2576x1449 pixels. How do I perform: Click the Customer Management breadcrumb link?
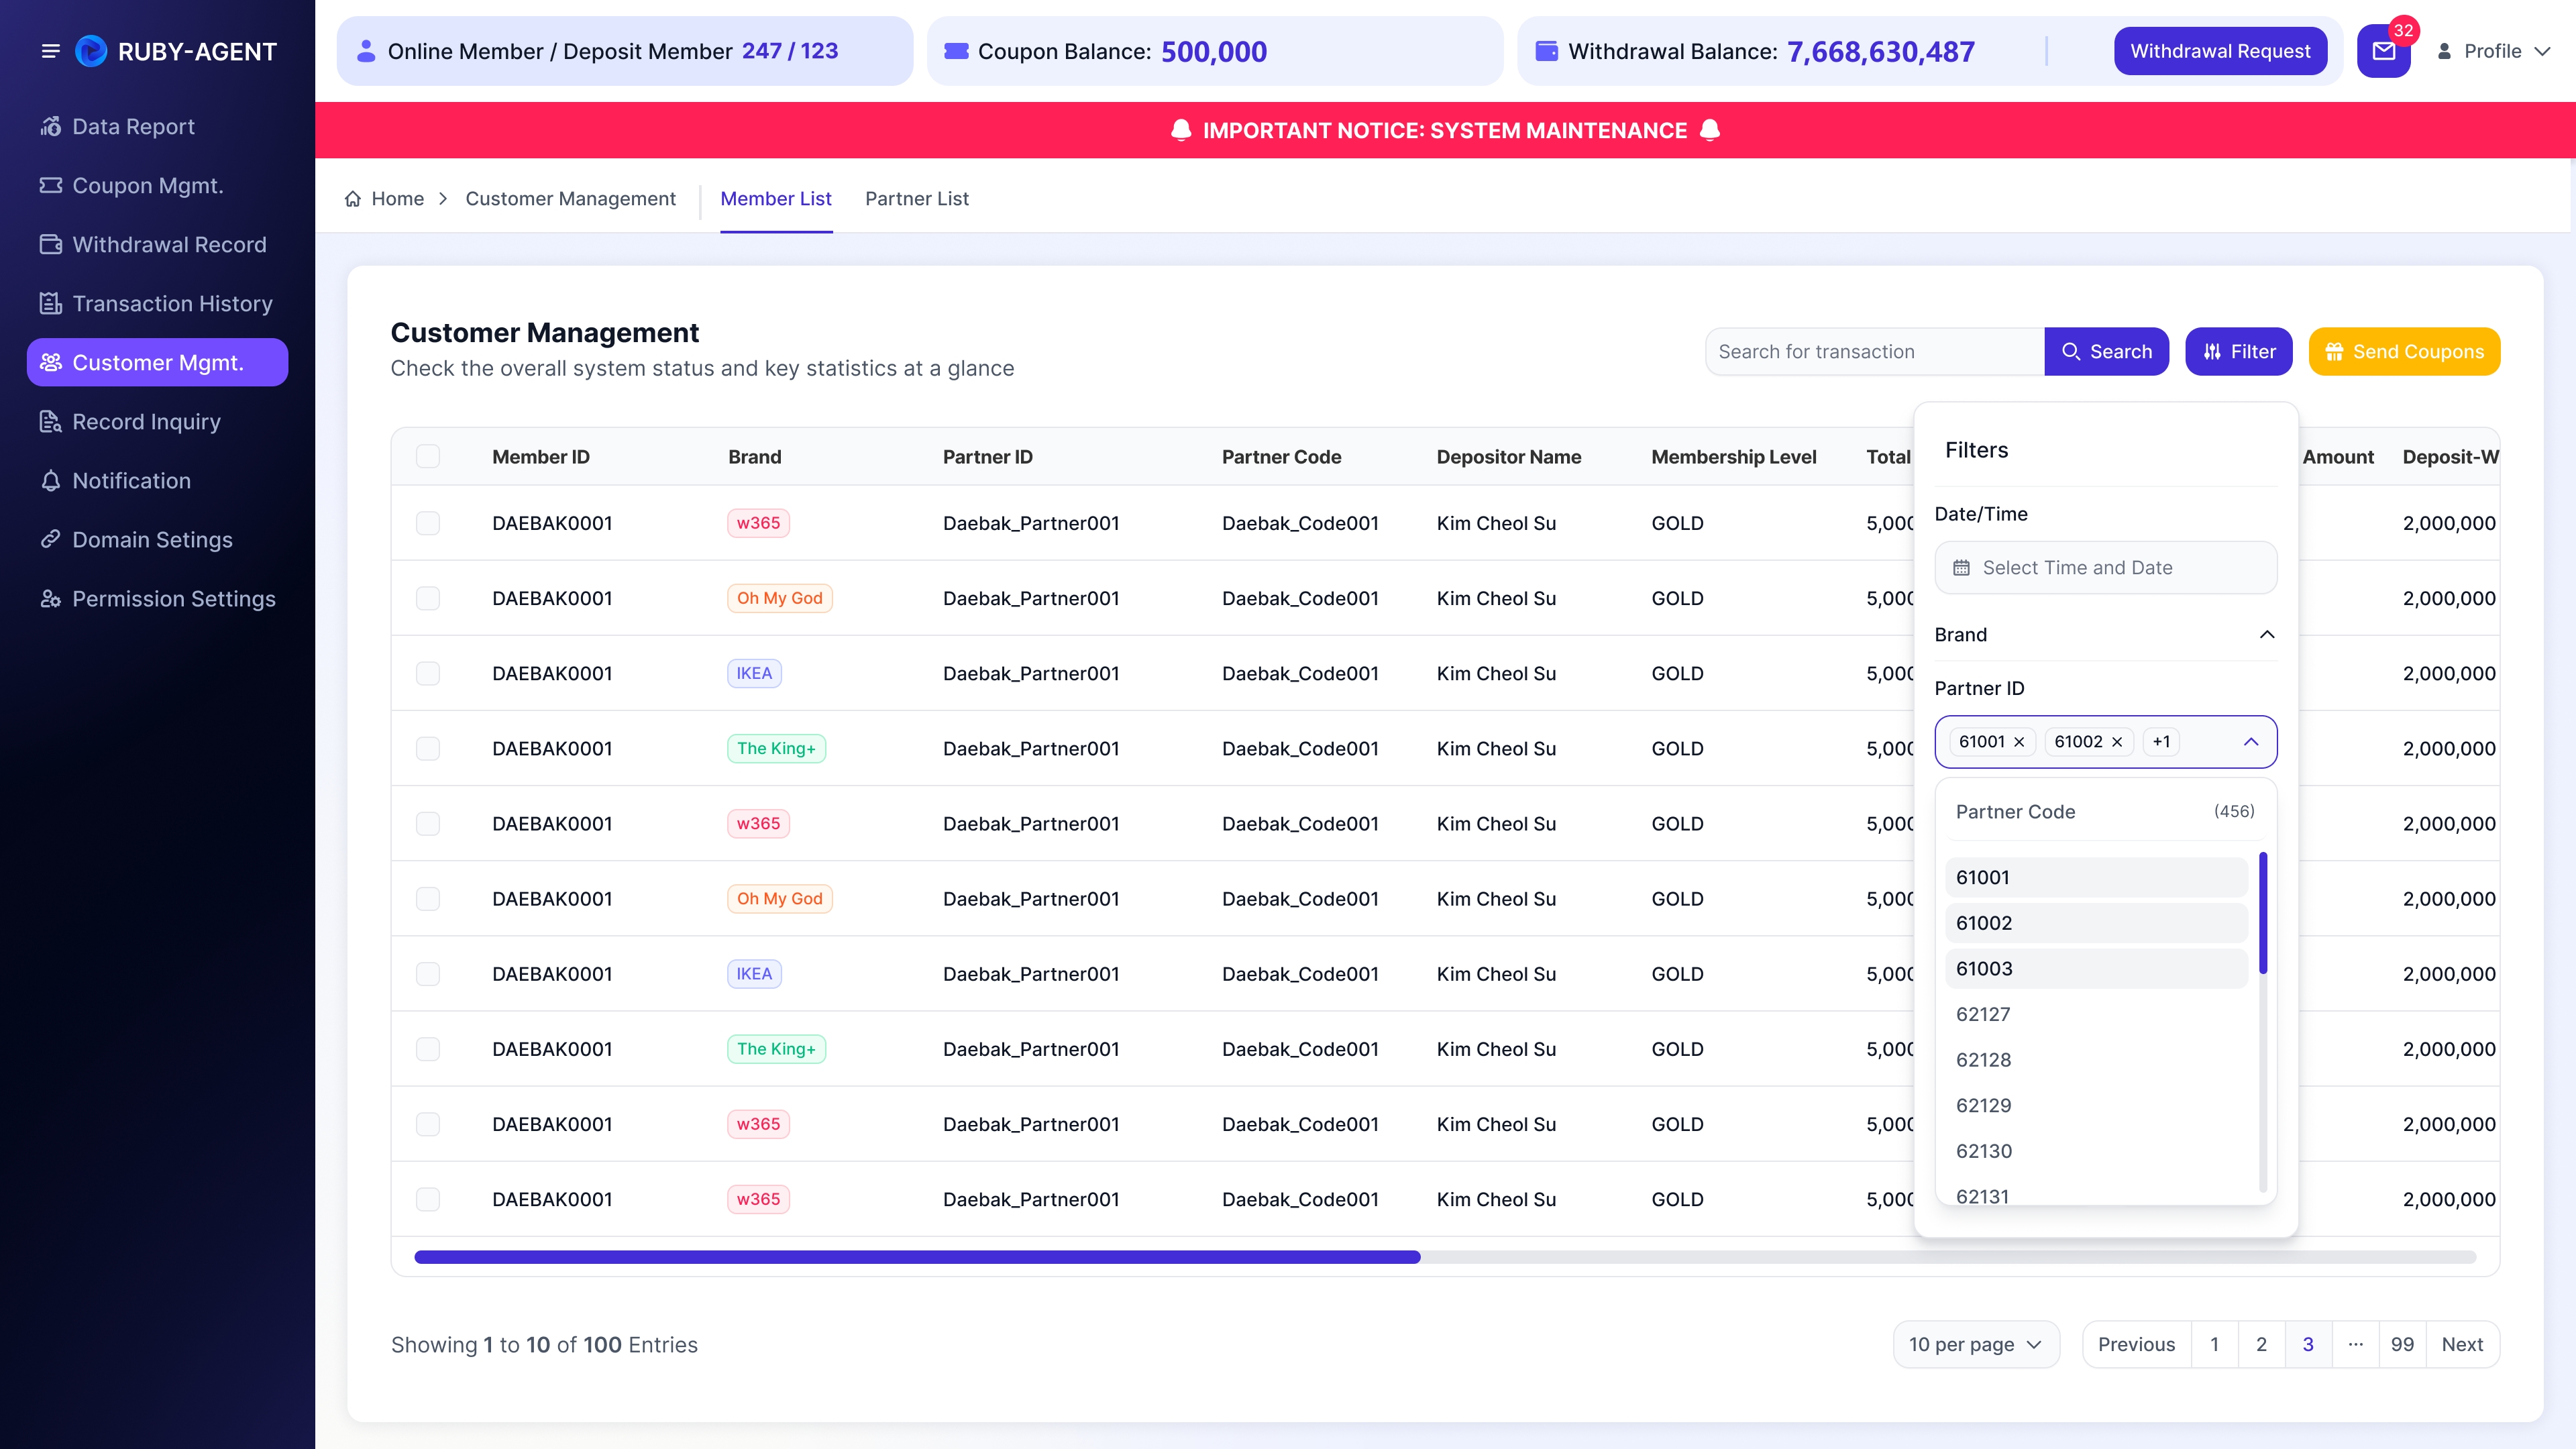[x=570, y=199]
